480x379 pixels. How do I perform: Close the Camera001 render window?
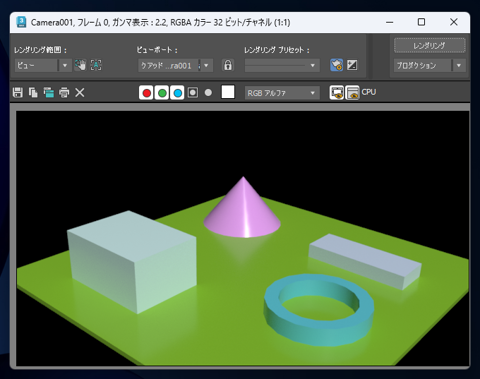pos(453,22)
